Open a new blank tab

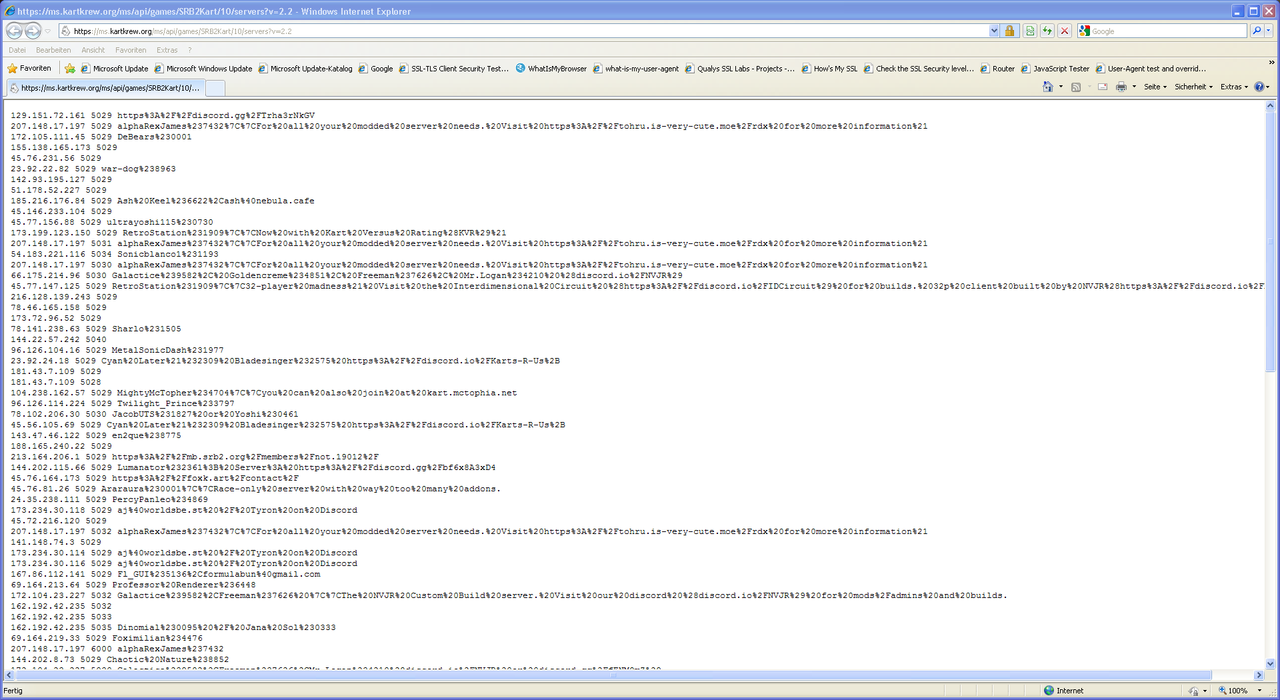215,87
